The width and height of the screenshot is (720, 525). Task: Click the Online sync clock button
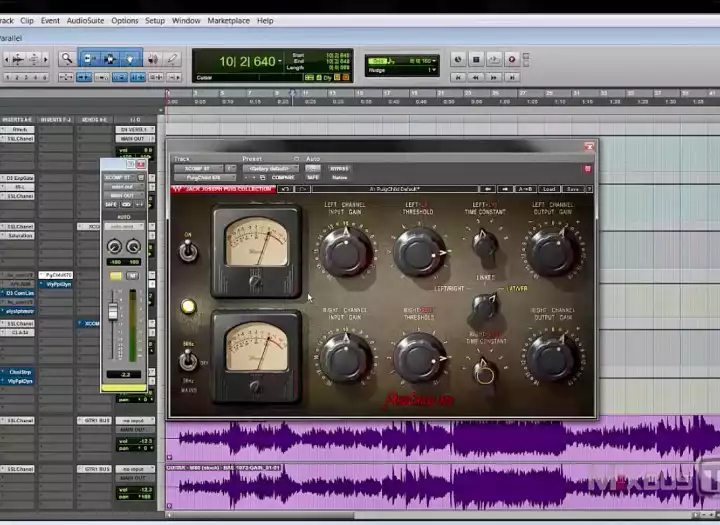458,59
